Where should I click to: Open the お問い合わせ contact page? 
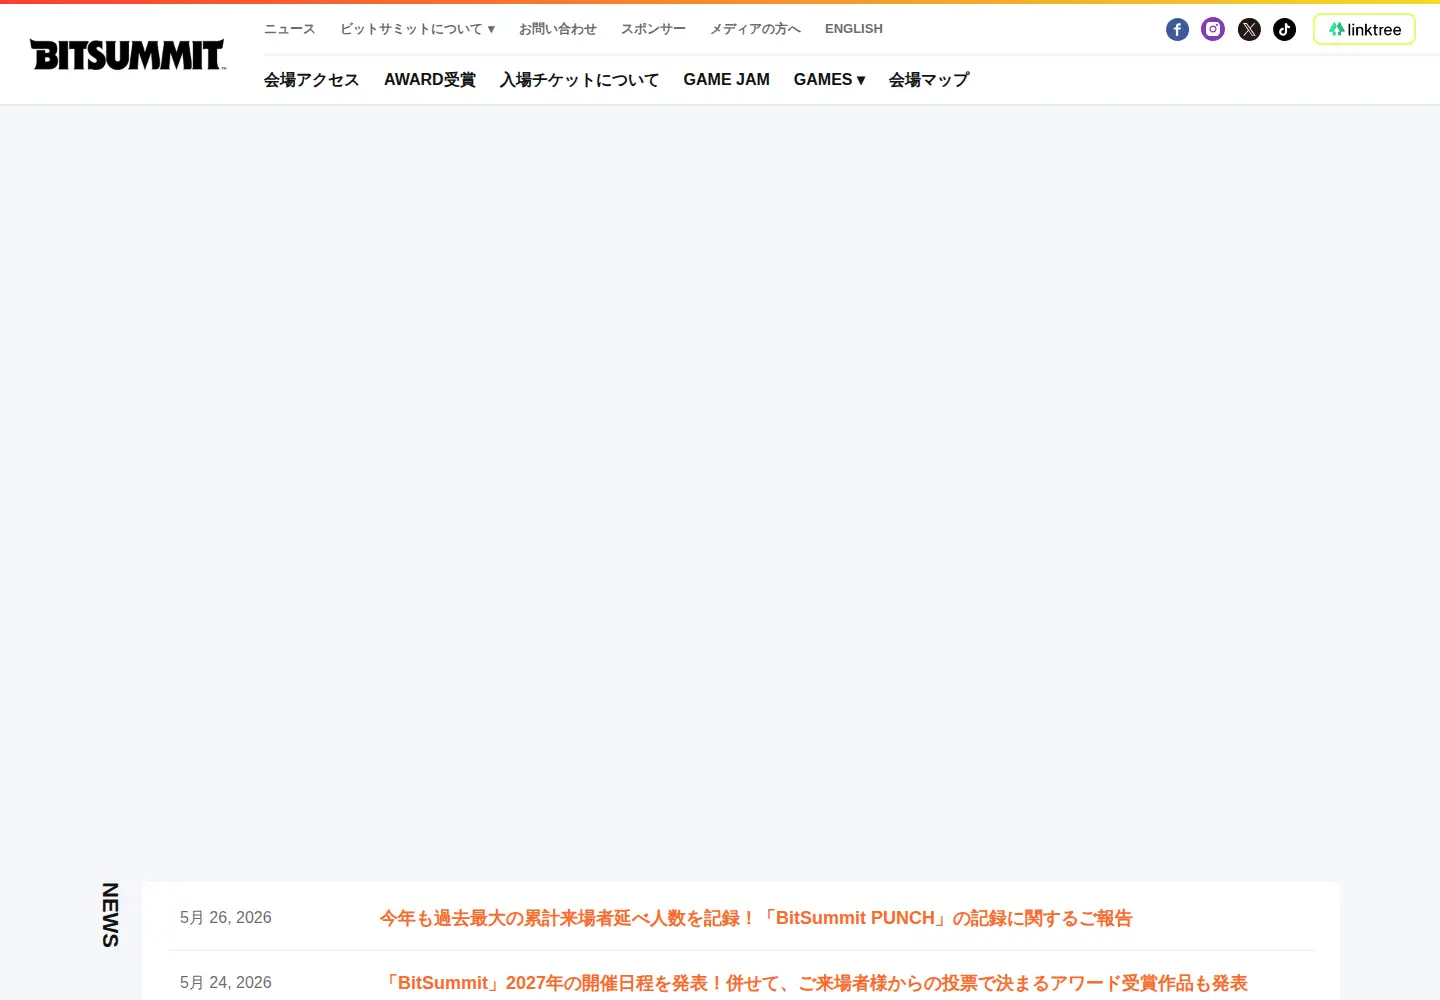558,29
